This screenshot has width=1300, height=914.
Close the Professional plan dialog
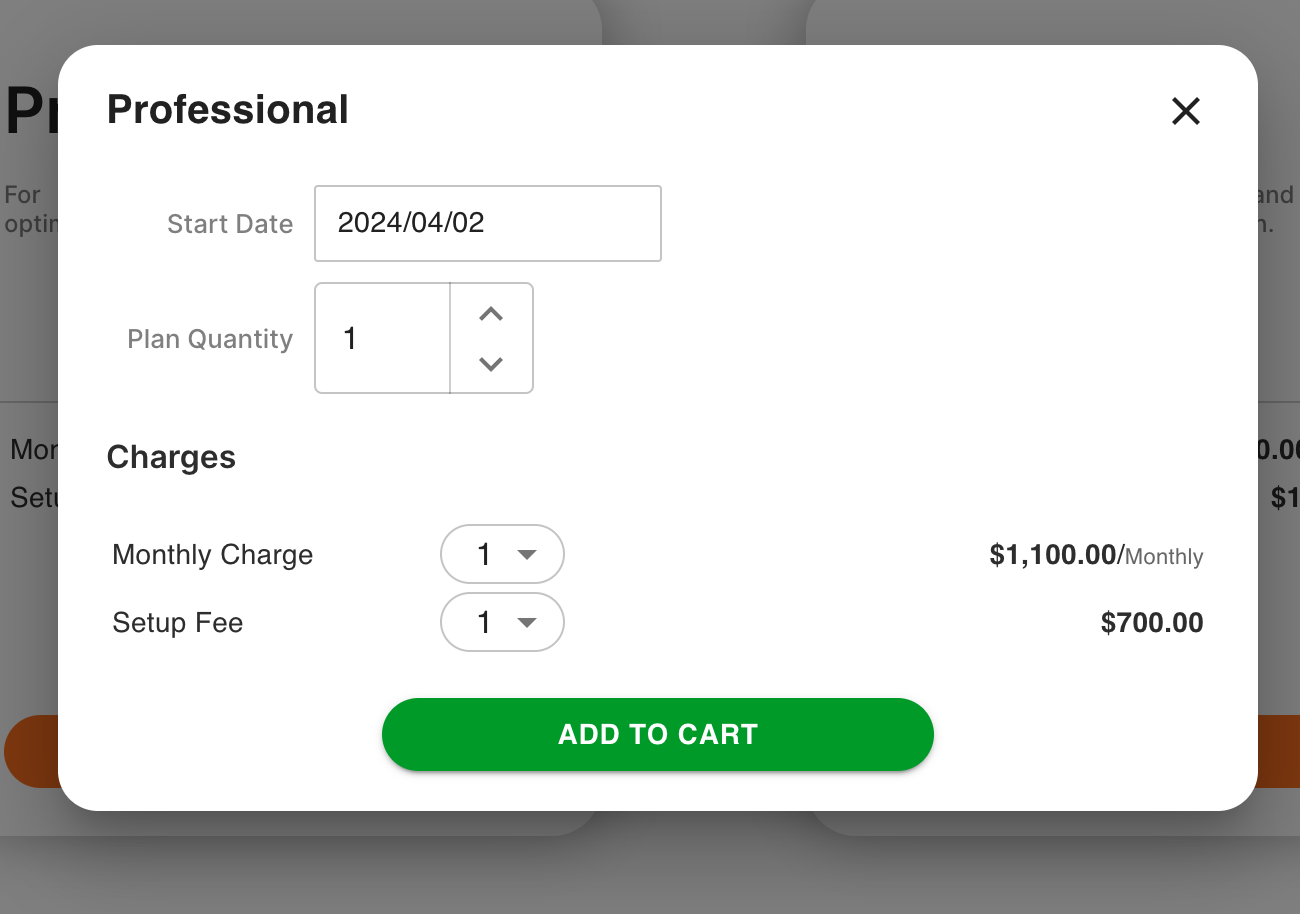1185,111
